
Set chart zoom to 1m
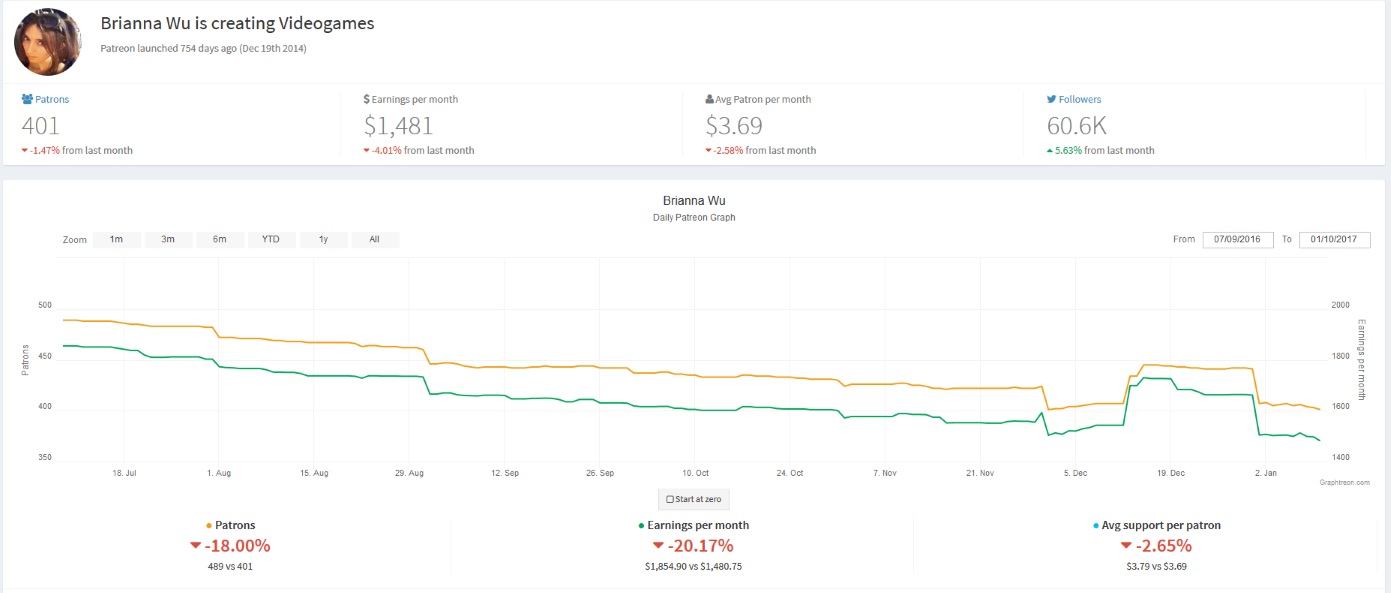pyautogui.click(x=116, y=240)
